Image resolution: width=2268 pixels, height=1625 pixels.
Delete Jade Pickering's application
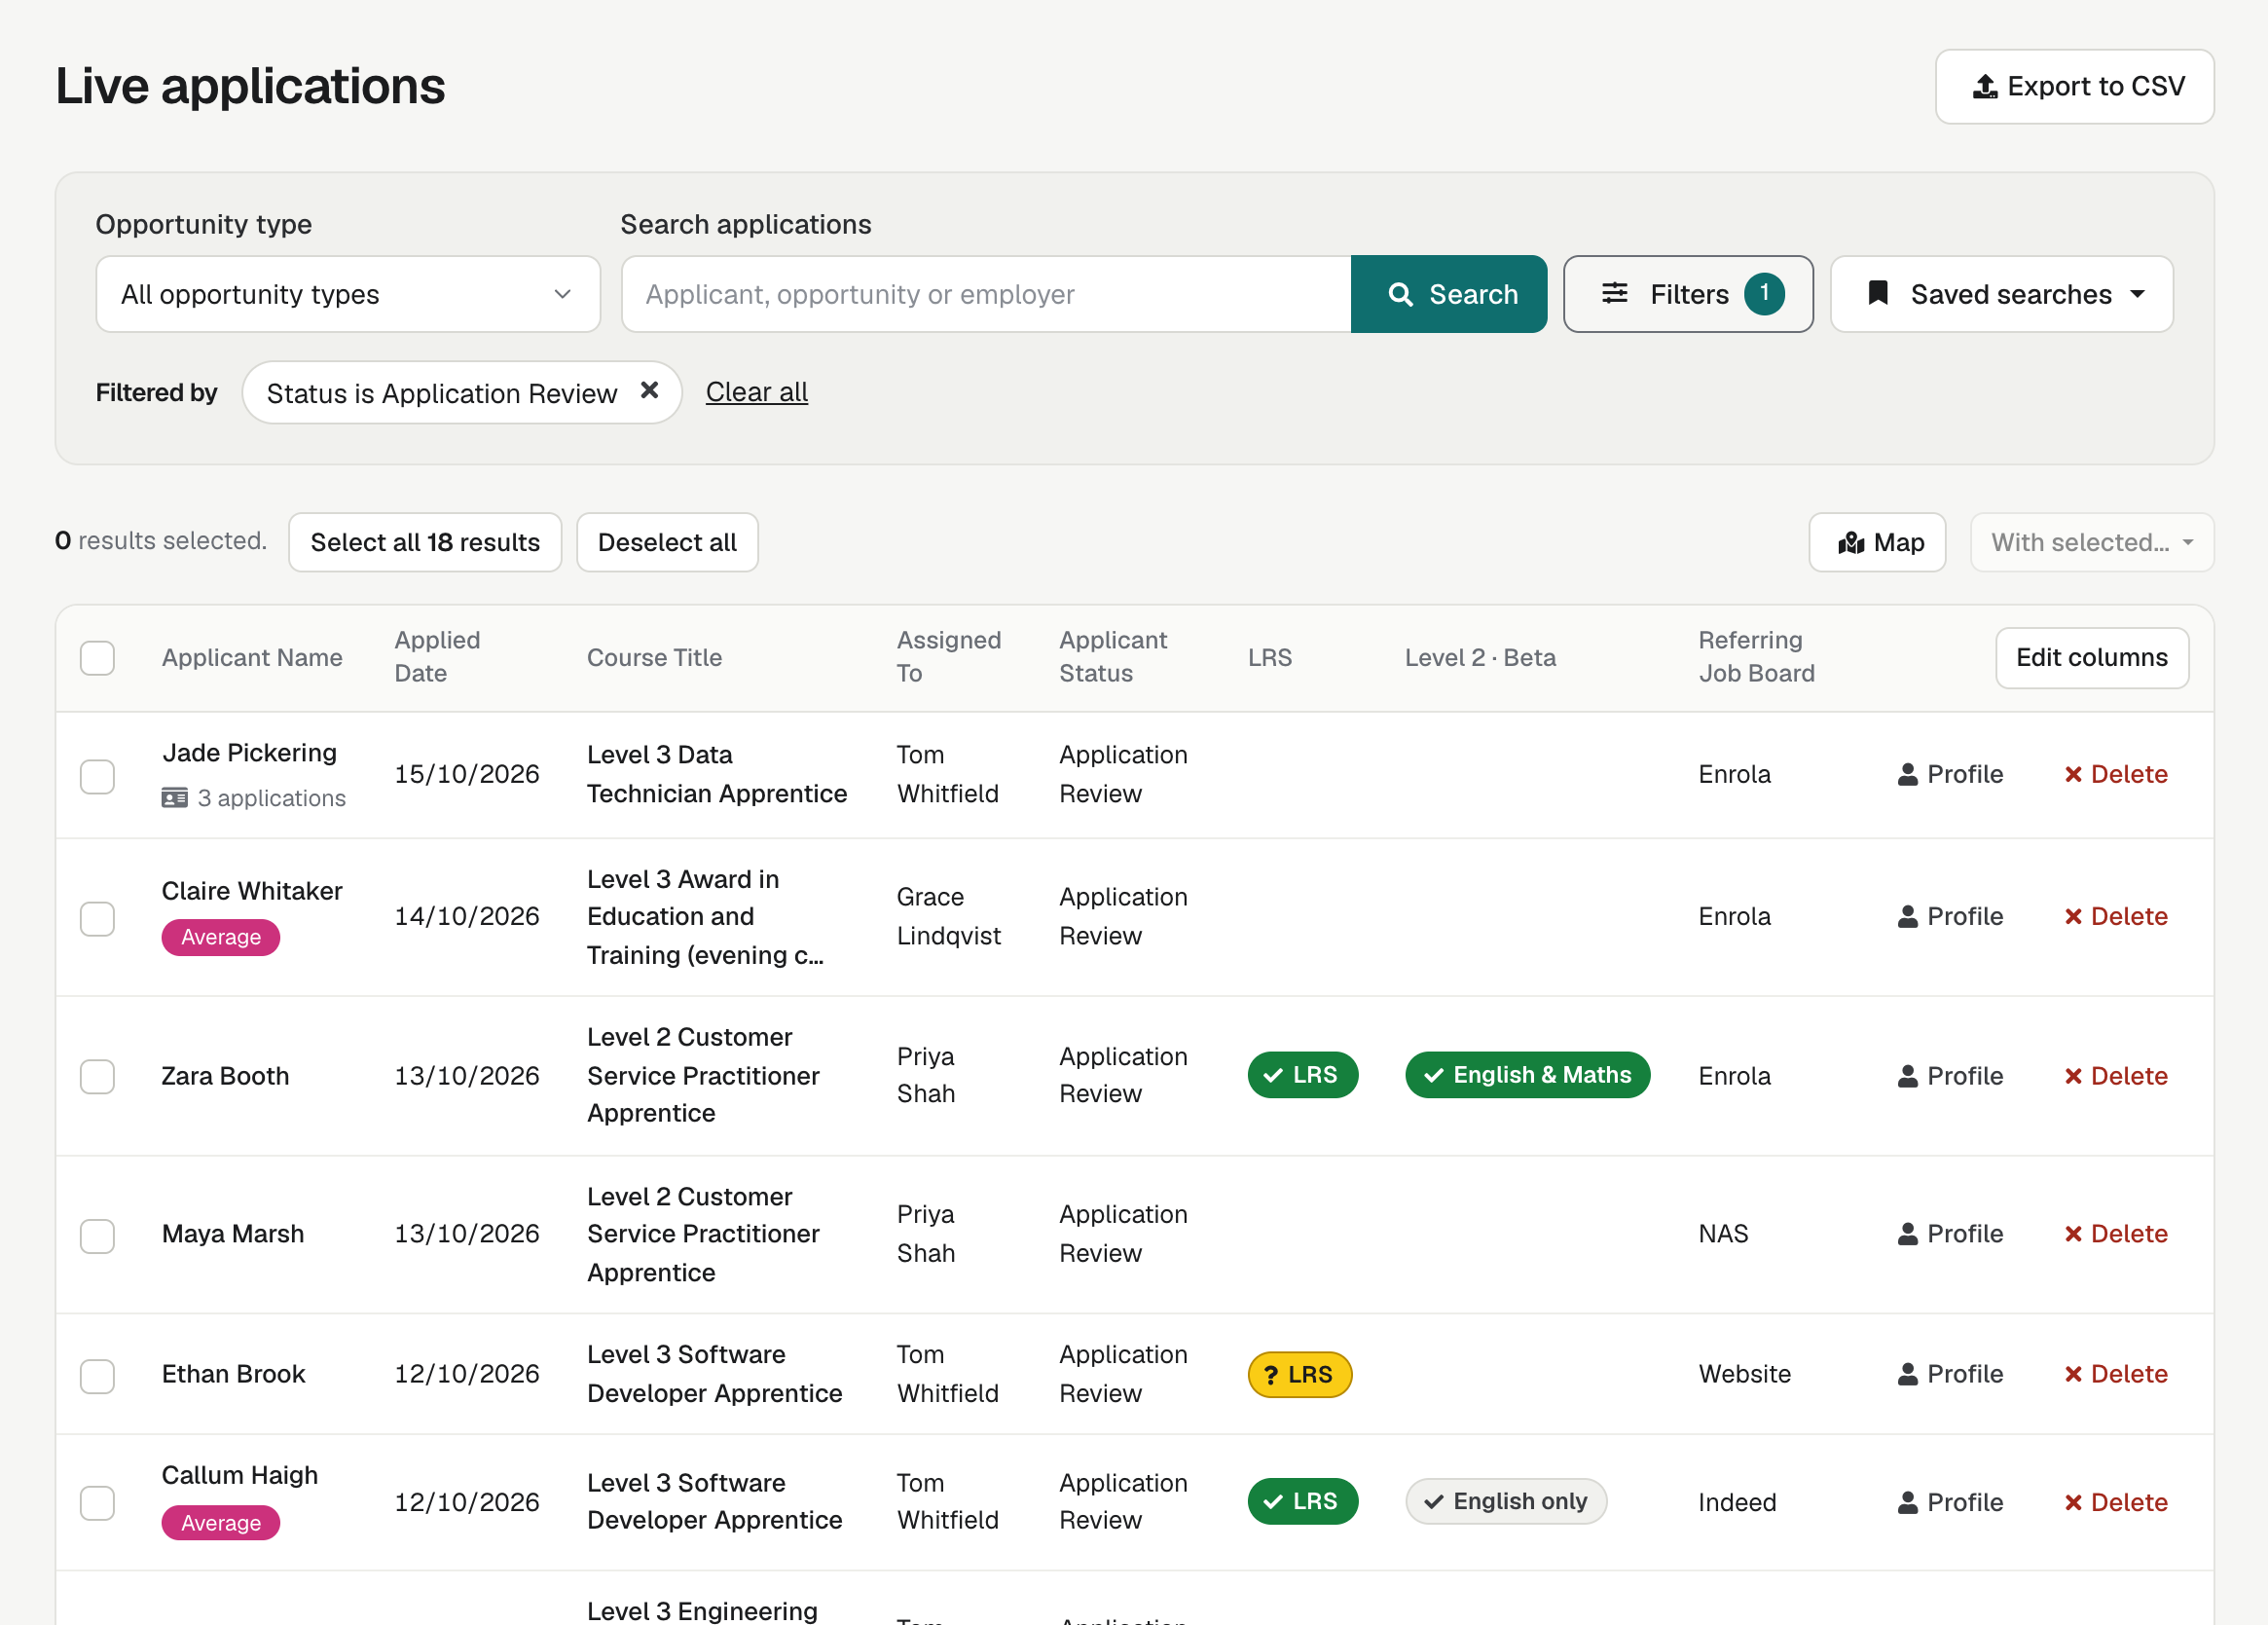coord(2115,774)
